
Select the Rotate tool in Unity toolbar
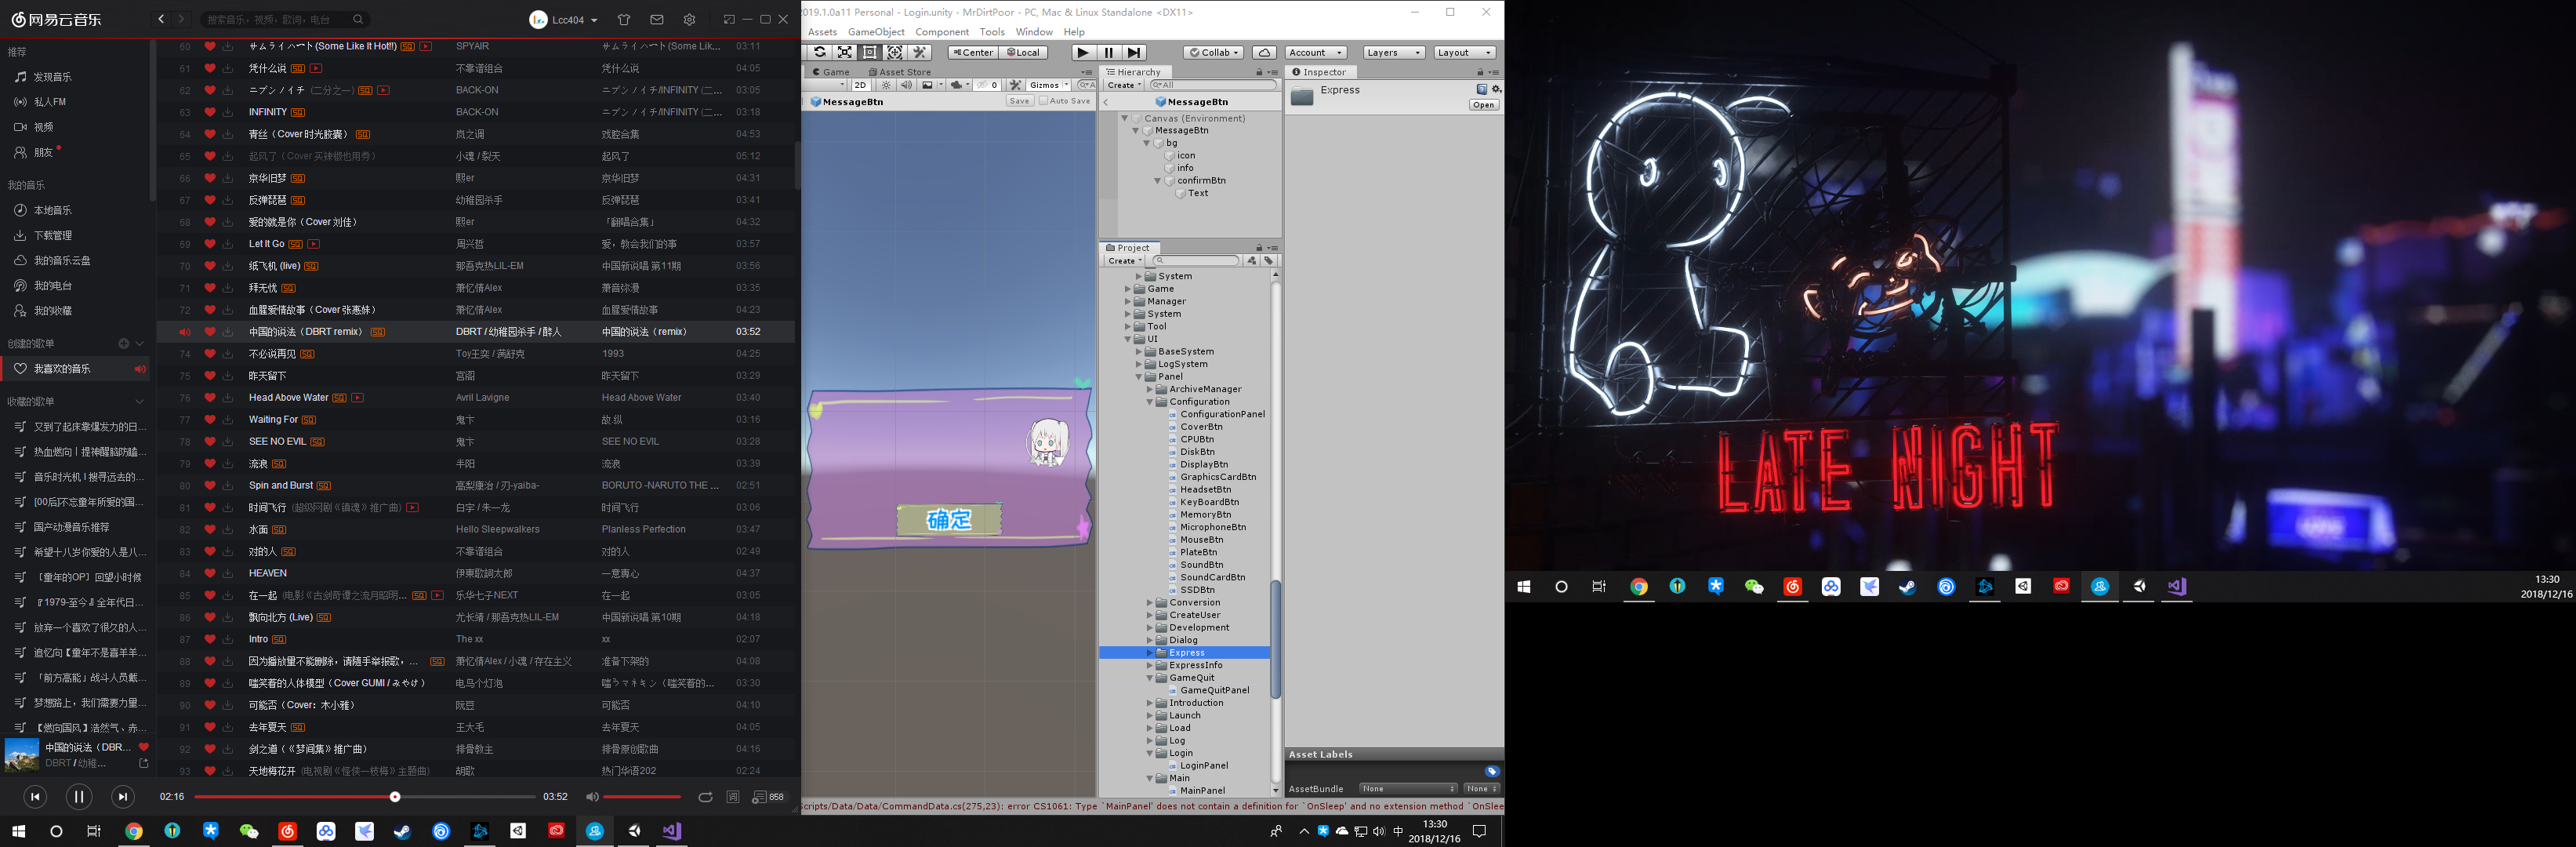(820, 52)
